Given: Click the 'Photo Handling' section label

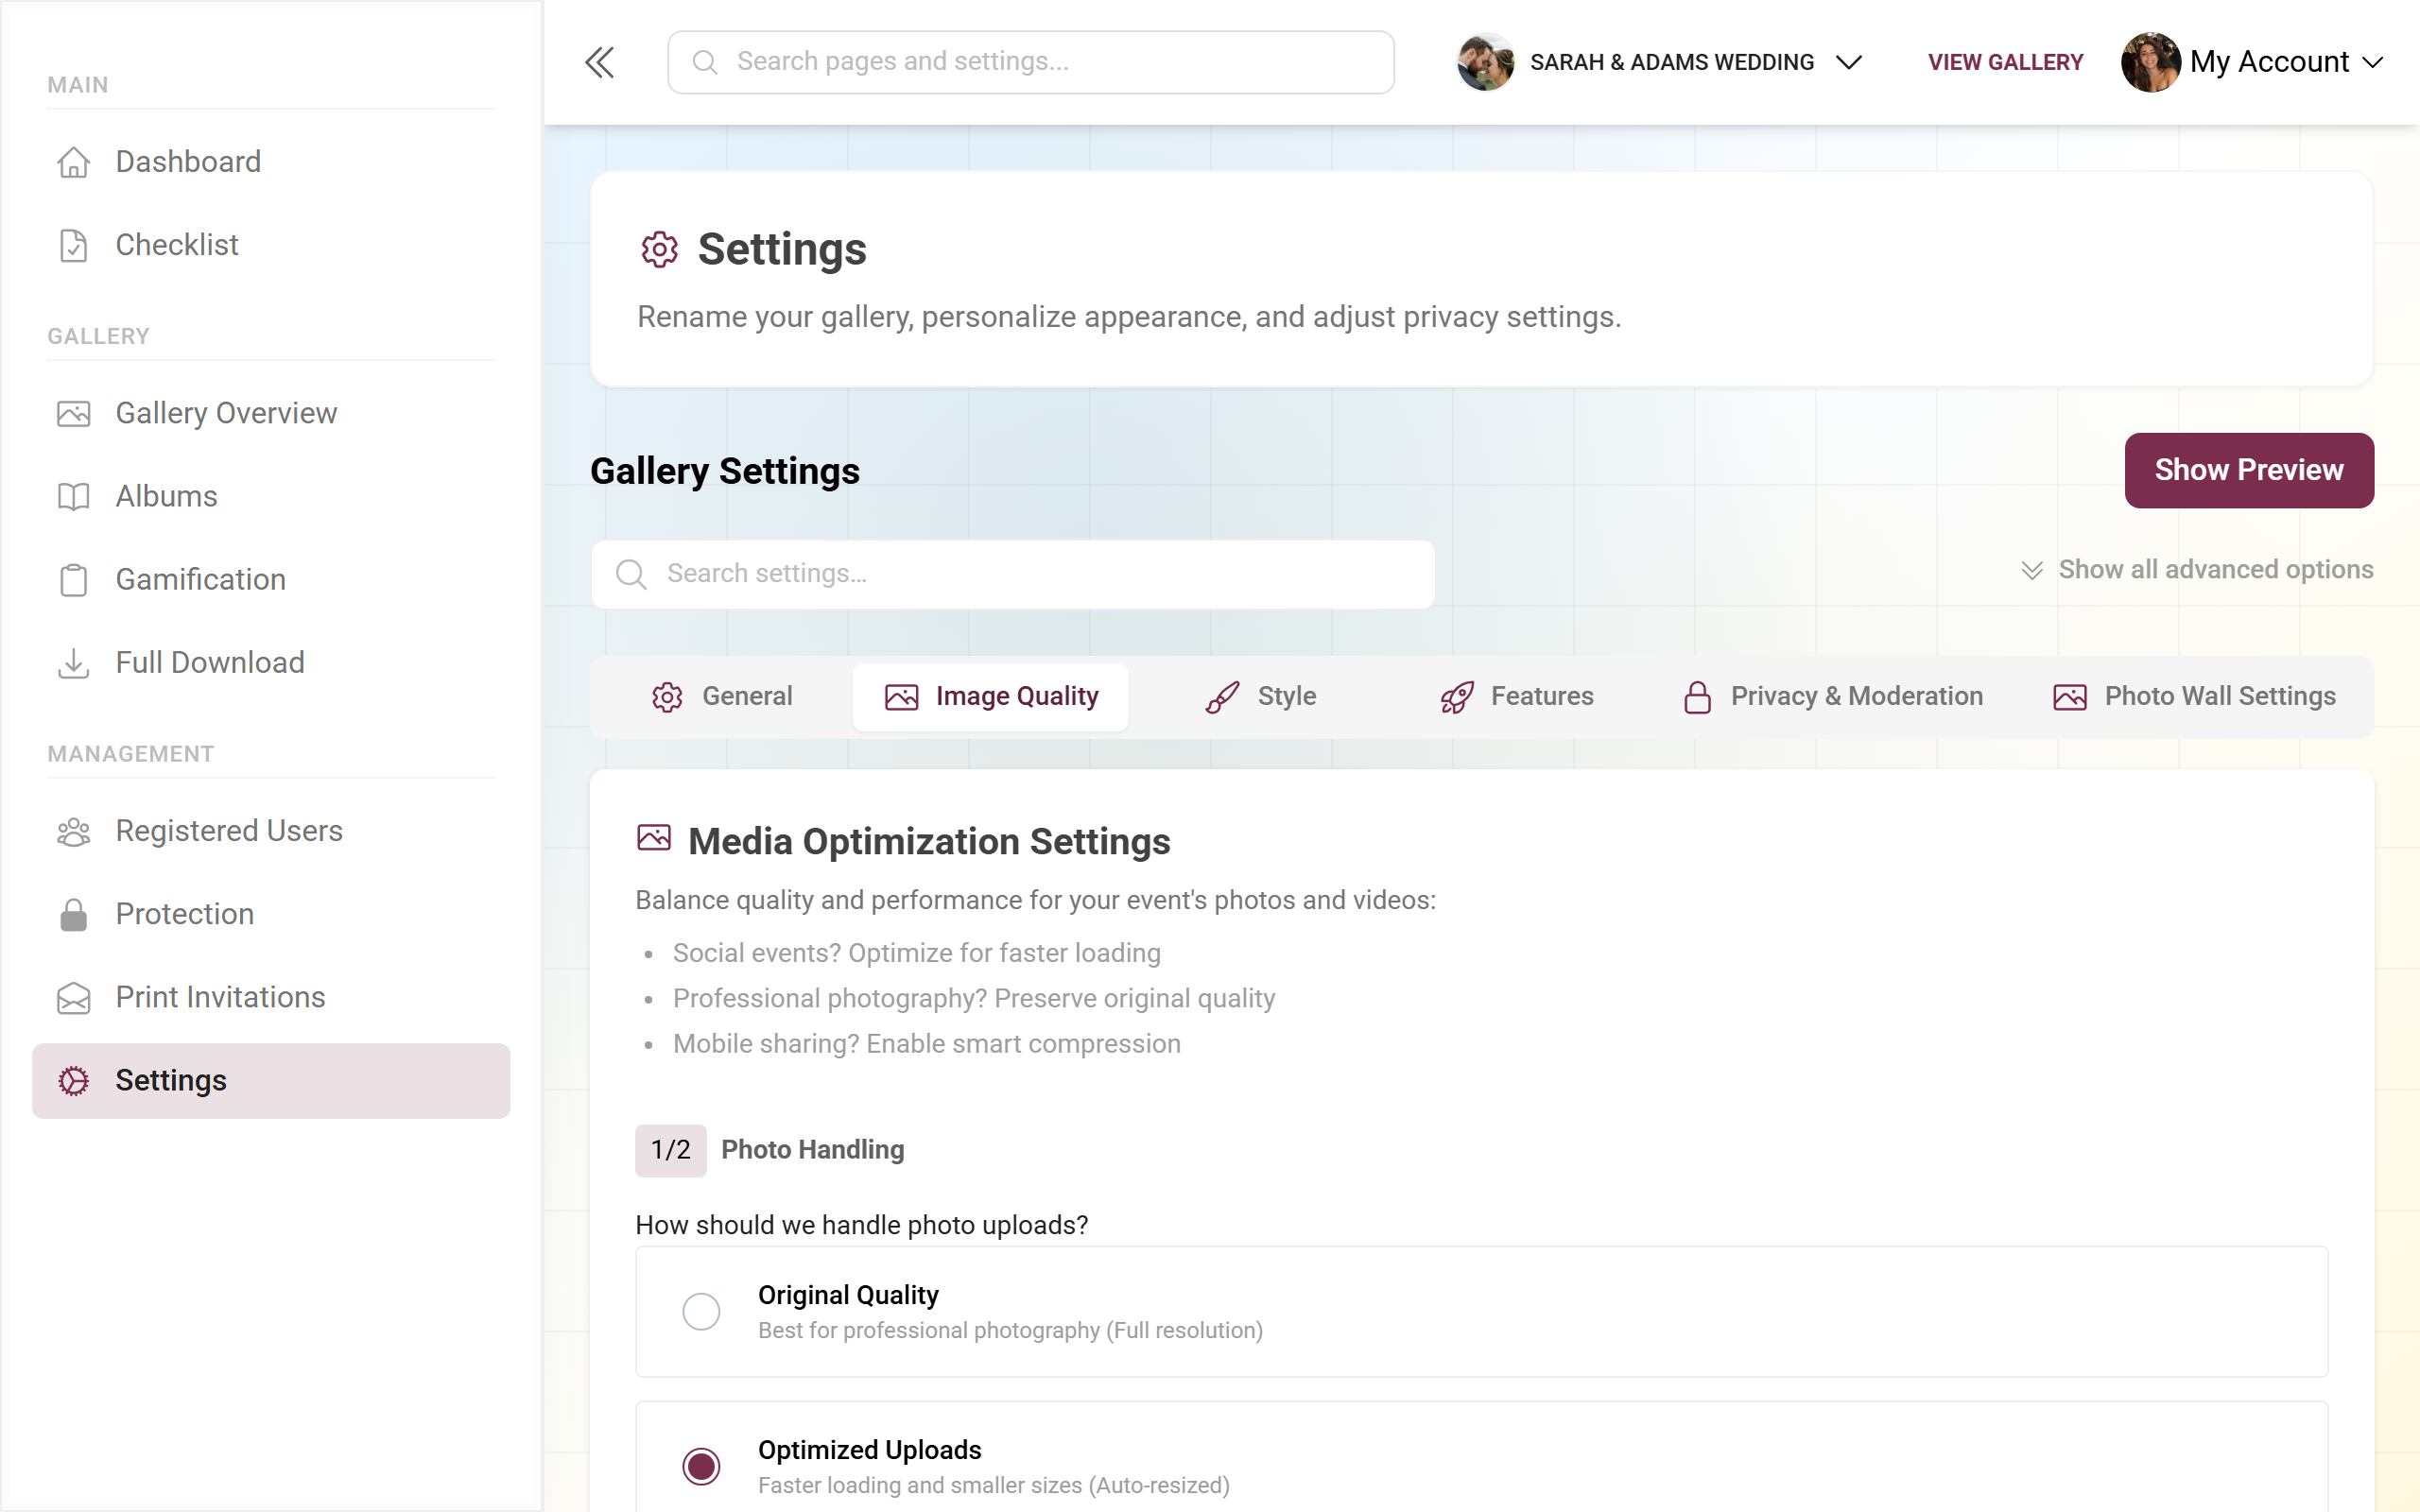Looking at the screenshot, I should (812, 1150).
